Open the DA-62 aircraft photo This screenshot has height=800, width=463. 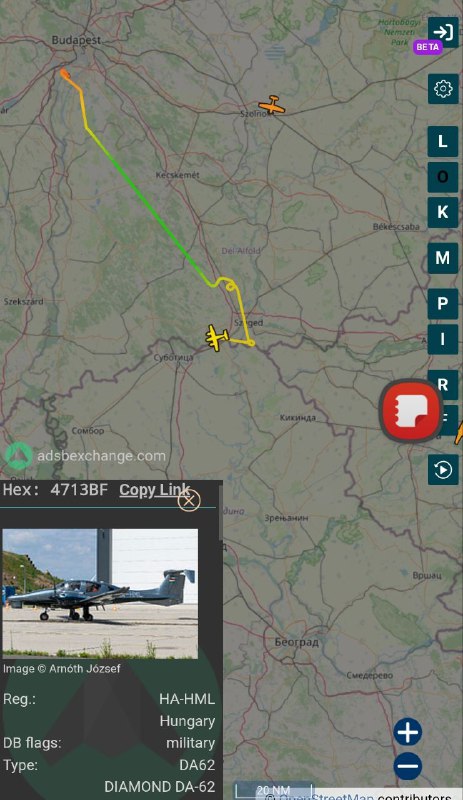100,593
